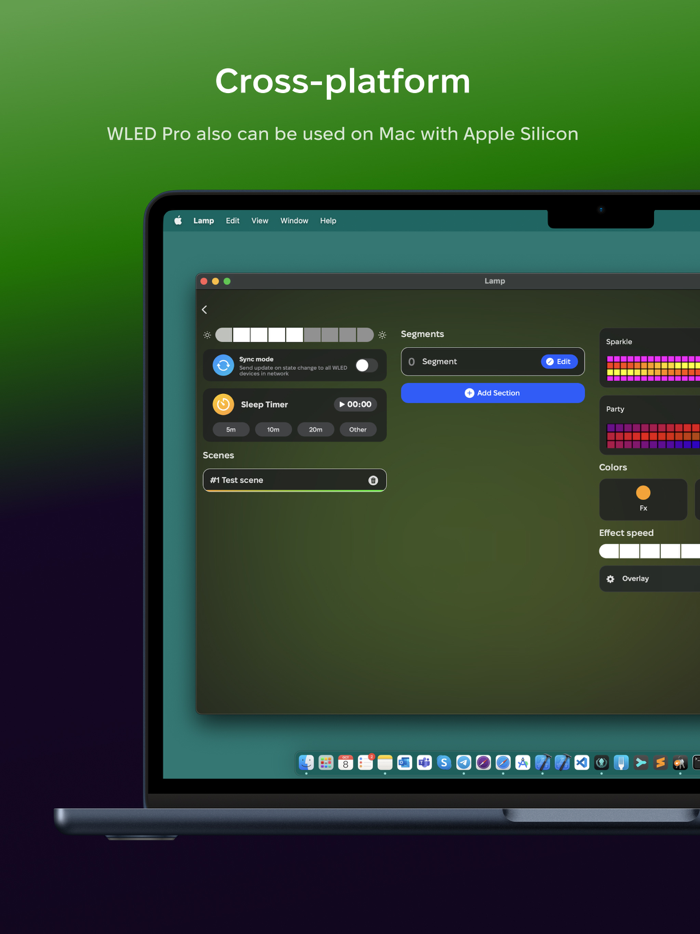Open the Overlay setting row
This screenshot has width=700, height=934.
(x=650, y=579)
